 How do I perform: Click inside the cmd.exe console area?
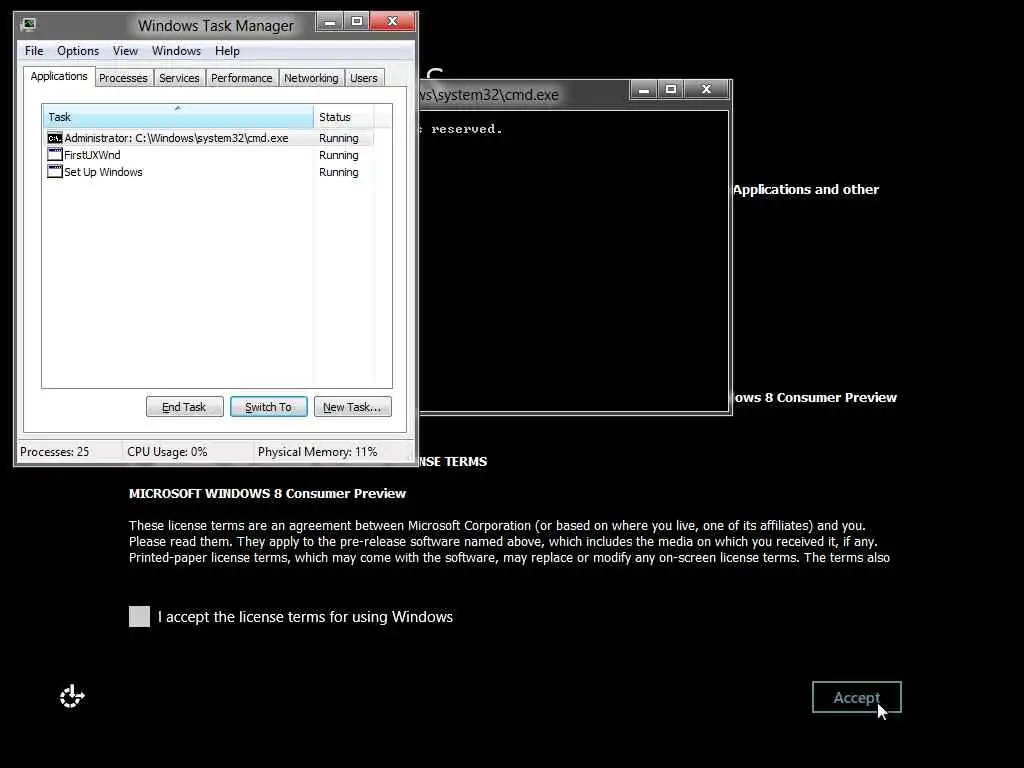click(x=573, y=261)
